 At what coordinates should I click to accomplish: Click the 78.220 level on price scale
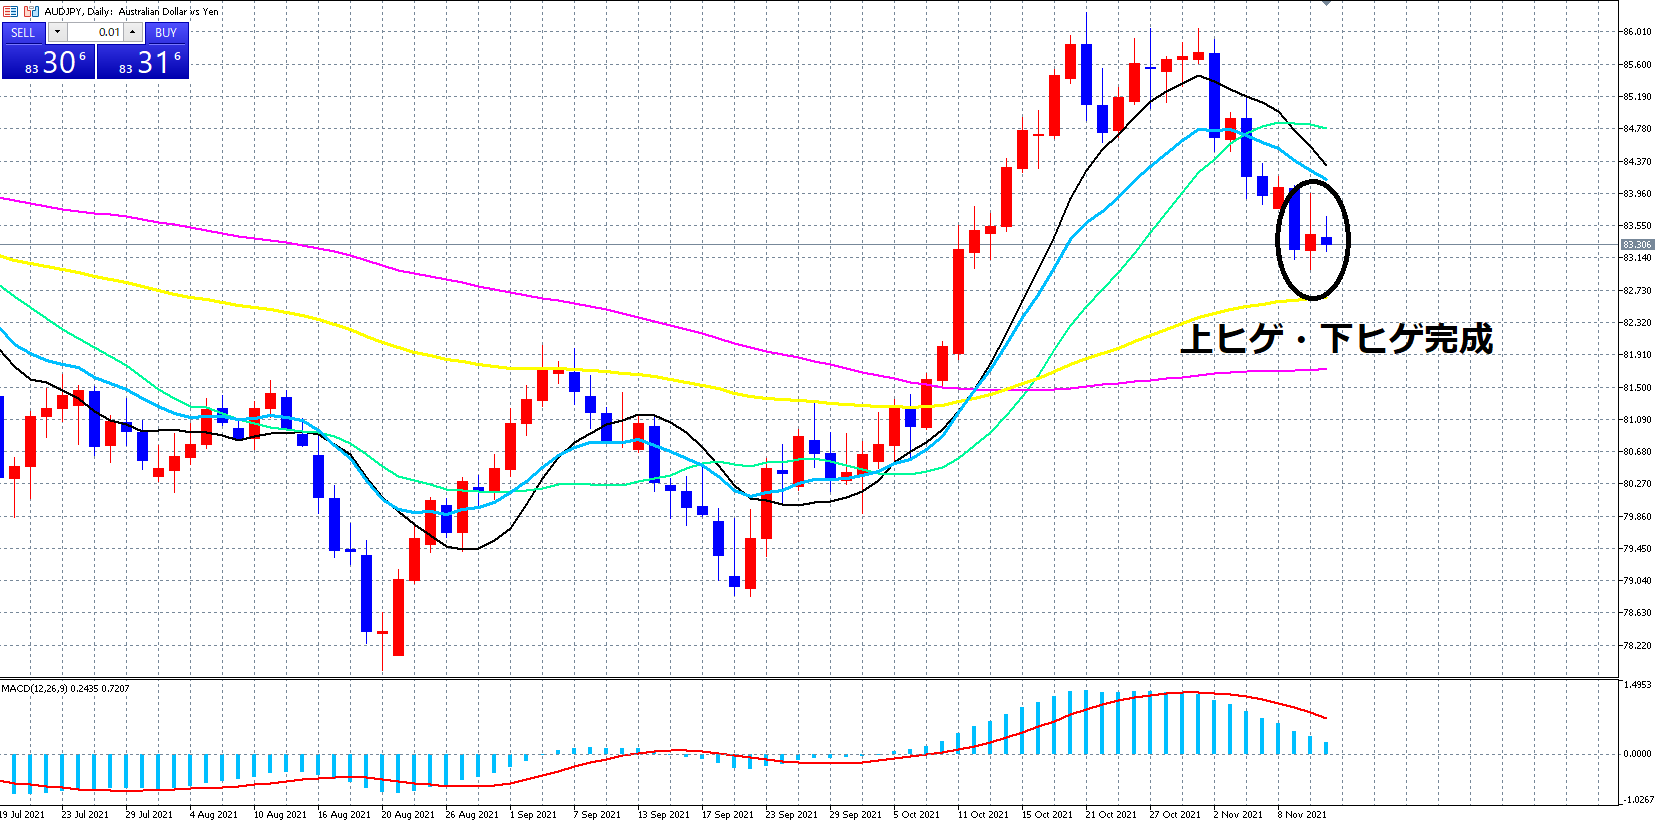coord(1636,645)
